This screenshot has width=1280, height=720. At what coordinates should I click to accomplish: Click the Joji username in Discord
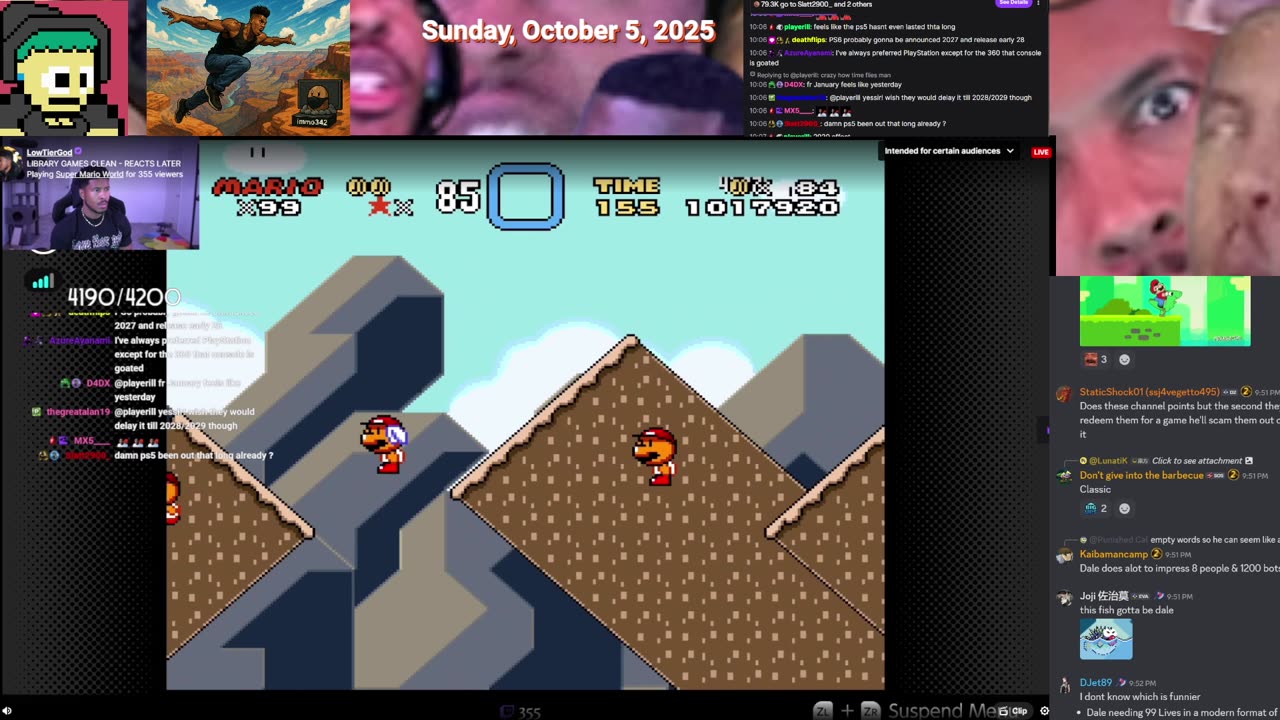coord(1103,596)
